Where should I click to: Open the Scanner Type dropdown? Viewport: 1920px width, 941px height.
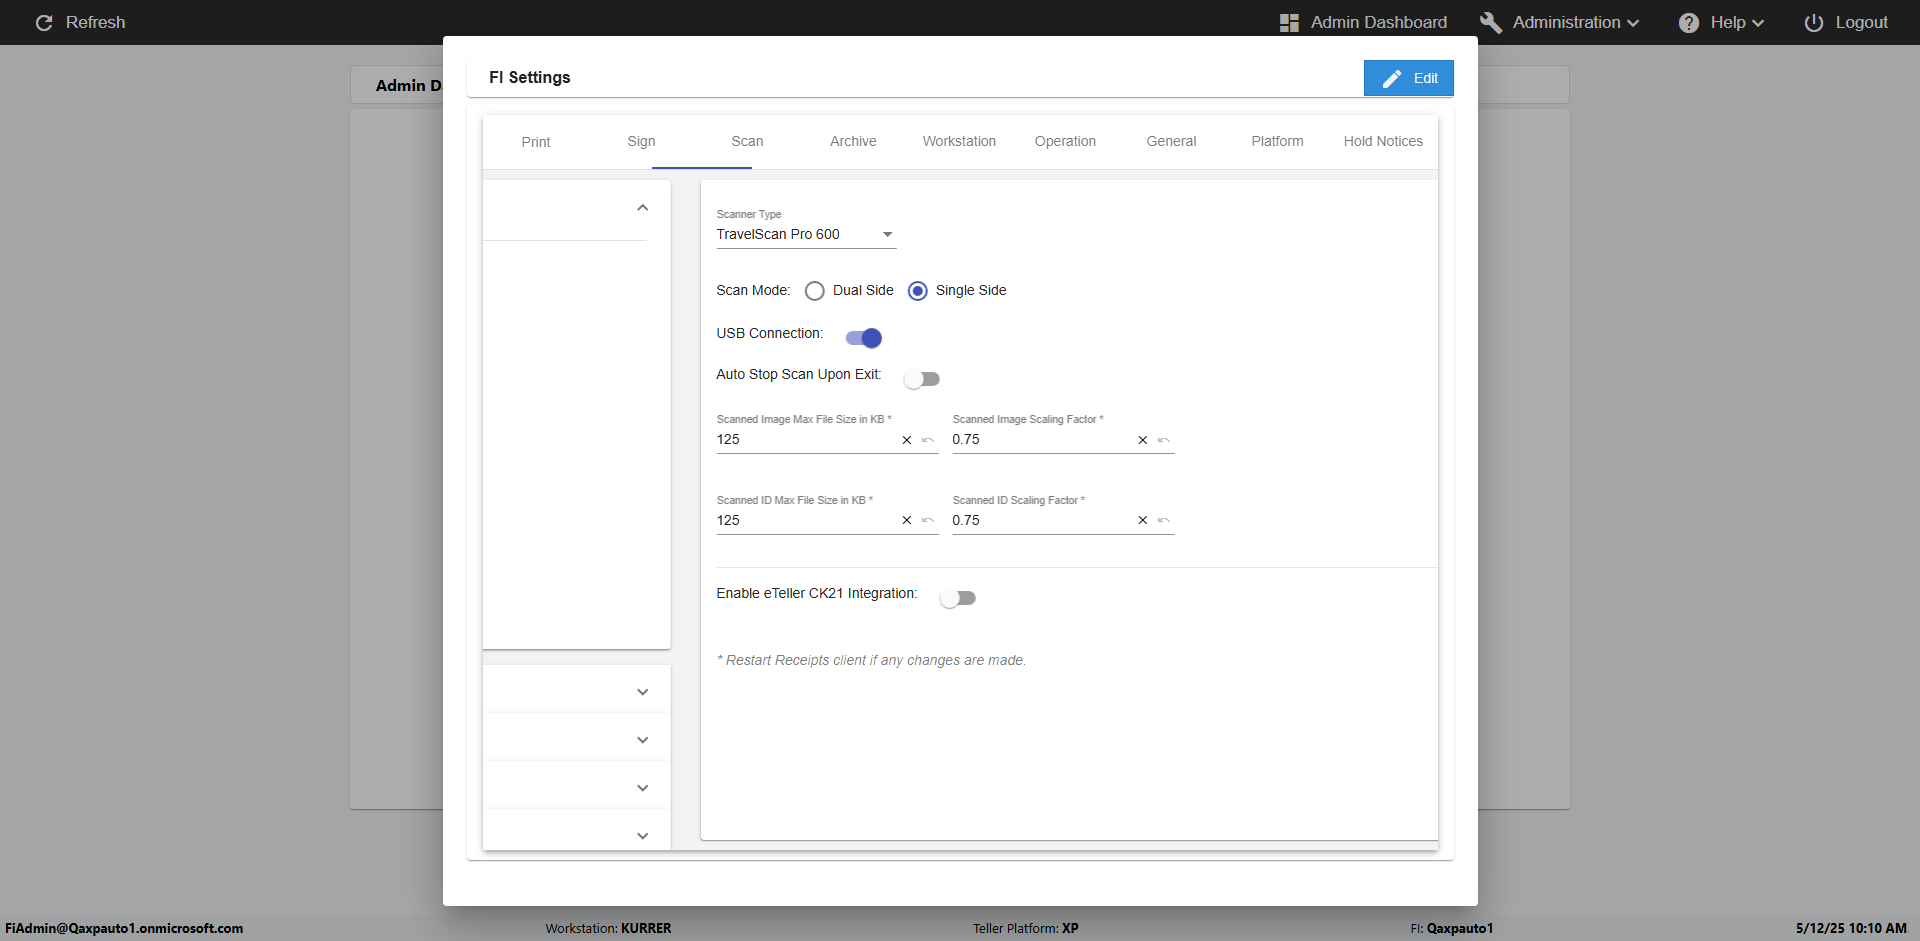point(806,235)
